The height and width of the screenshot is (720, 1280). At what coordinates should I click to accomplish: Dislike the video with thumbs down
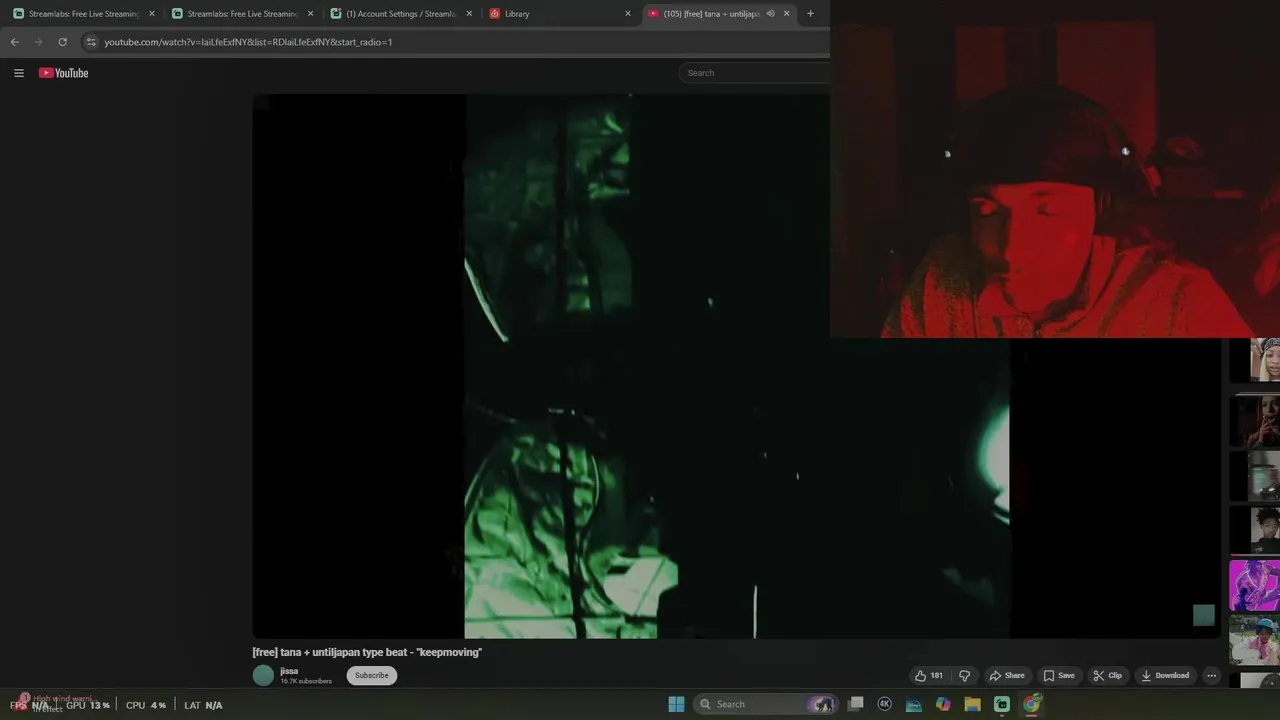pos(964,675)
